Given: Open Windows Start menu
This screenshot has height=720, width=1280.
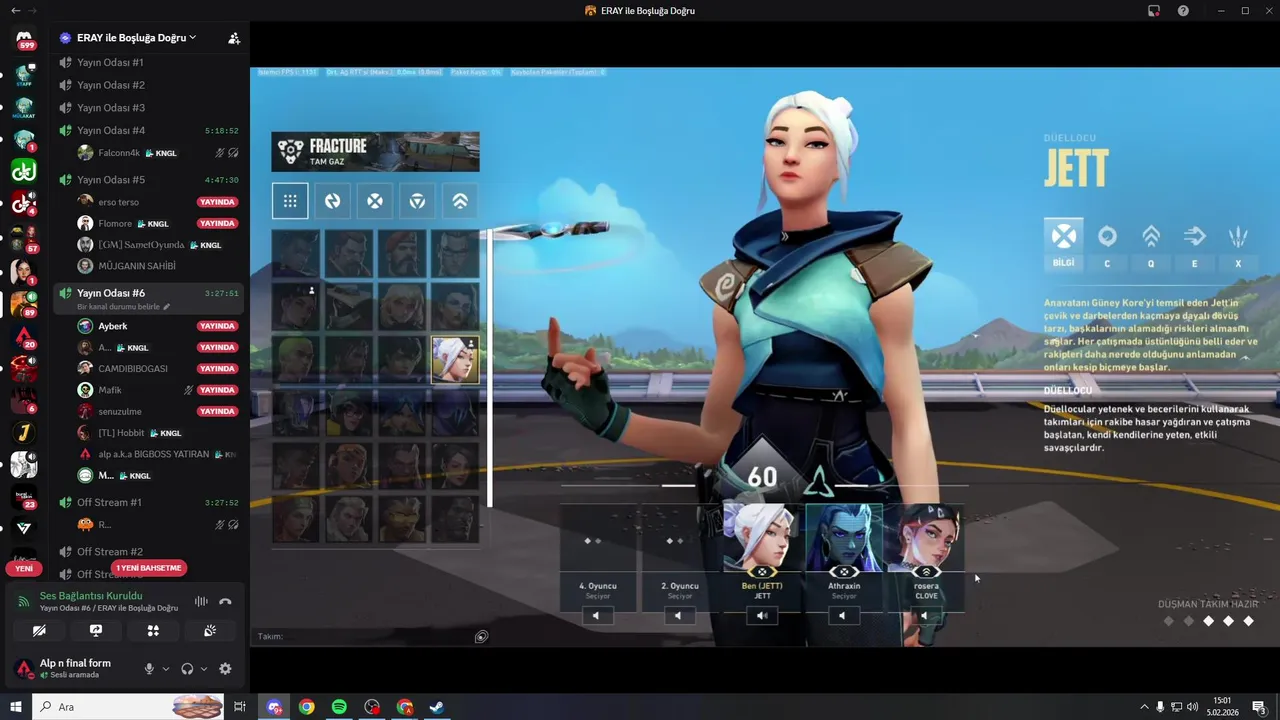Looking at the screenshot, I should (16, 707).
